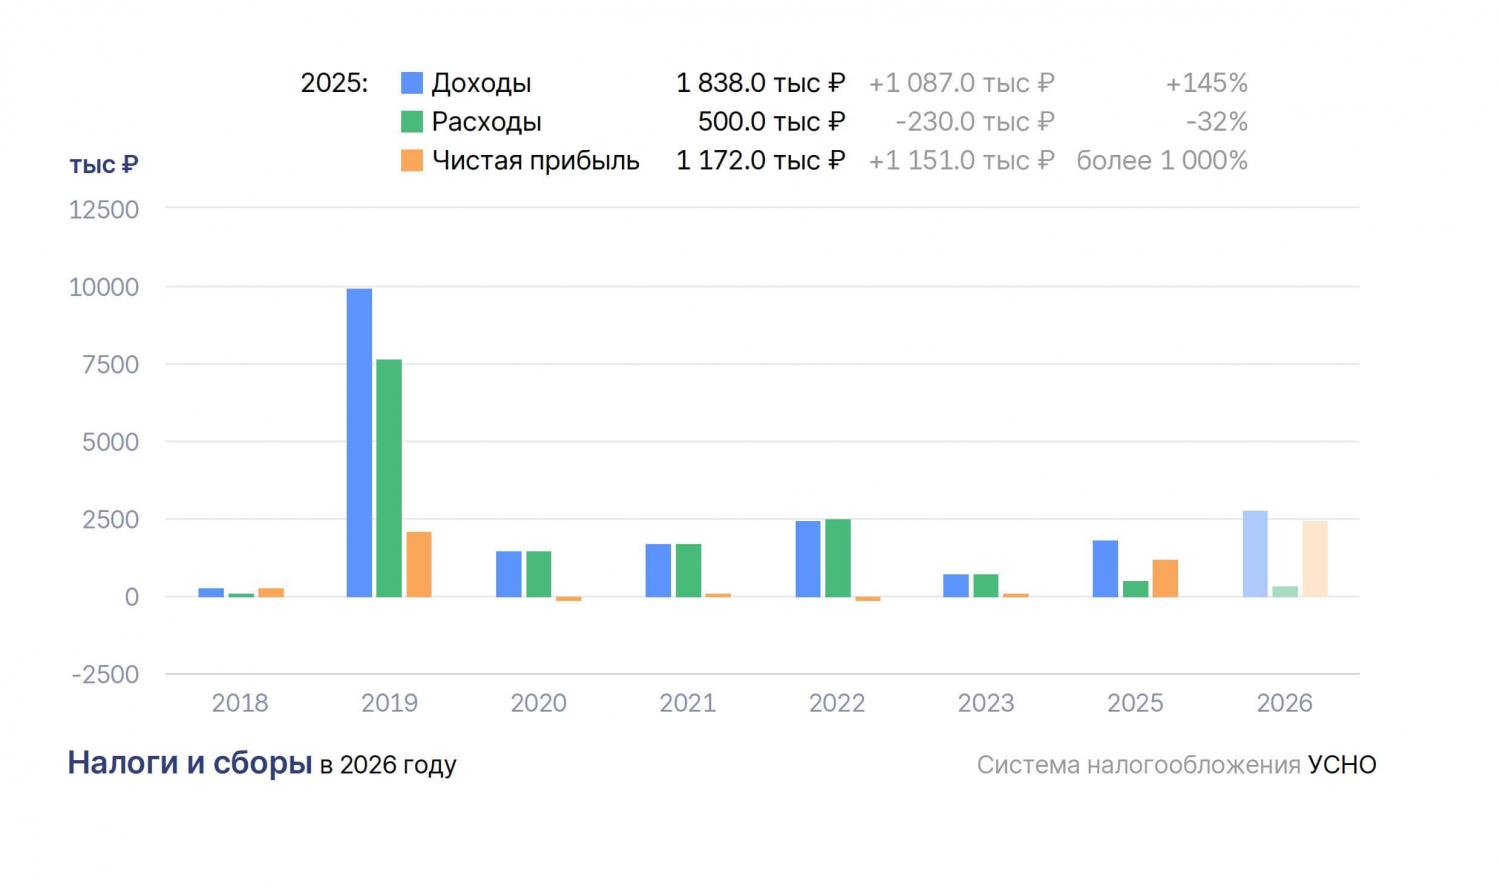Click the -230.0 тыс ₽ change
1500x889 pixels.
975,122
